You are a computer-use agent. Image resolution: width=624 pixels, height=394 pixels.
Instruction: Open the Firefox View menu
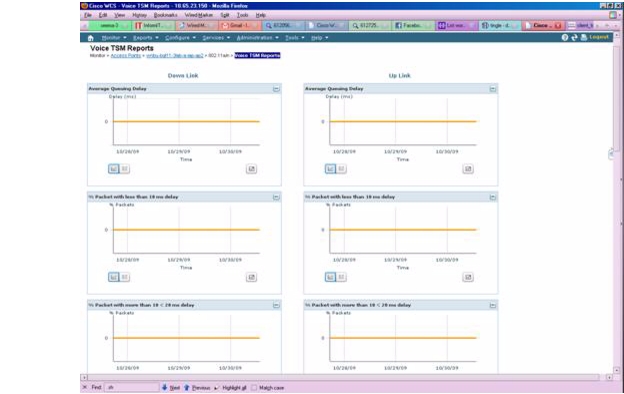[x=120, y=15]
